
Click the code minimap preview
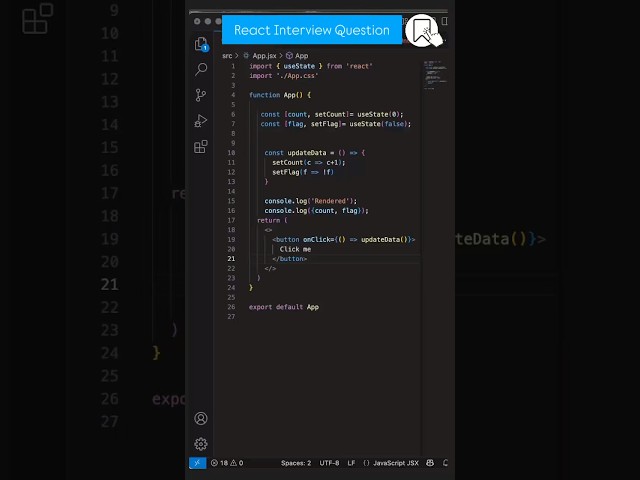435,75
